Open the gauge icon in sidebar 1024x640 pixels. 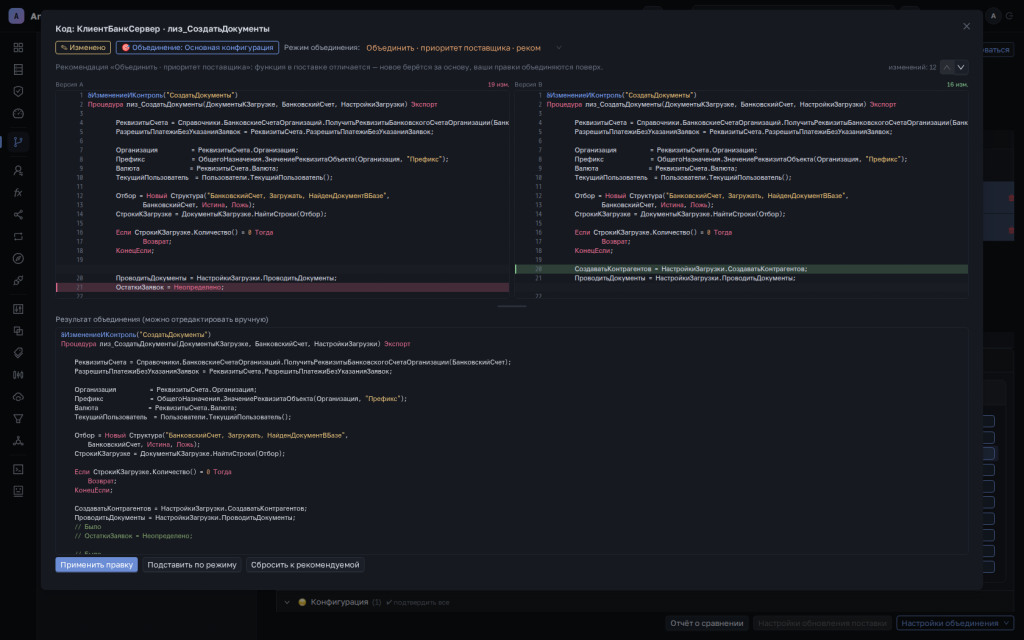point(18,114)
